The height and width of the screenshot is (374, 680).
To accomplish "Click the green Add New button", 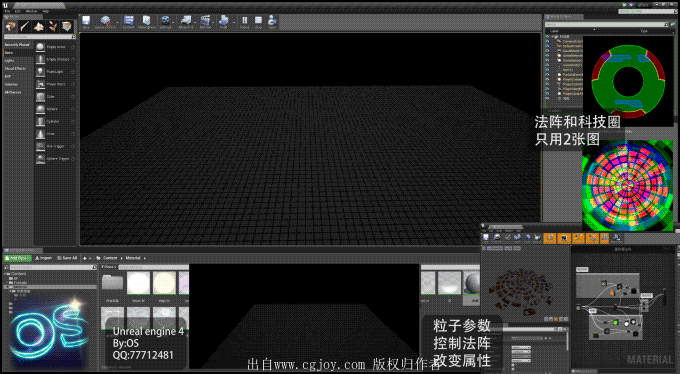I will [17, 258].
